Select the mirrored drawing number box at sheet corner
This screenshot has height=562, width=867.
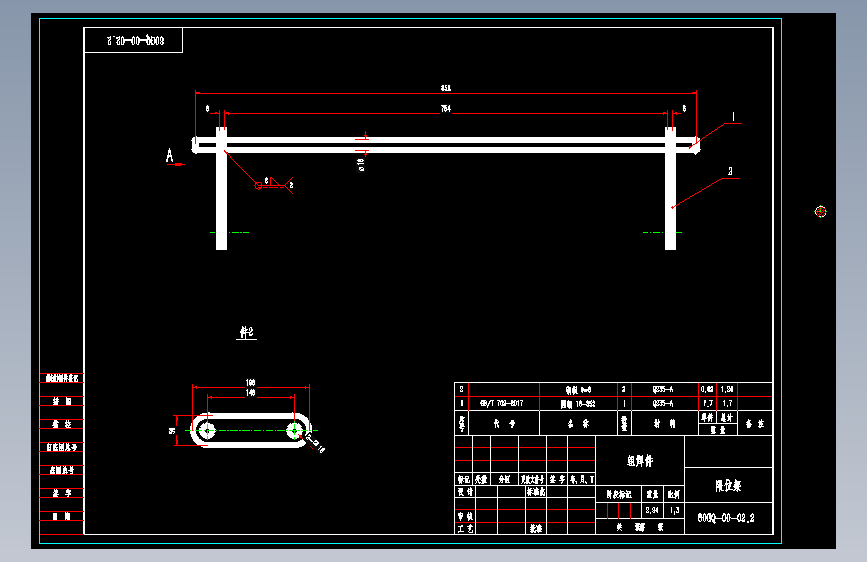(x=133, y=40)
